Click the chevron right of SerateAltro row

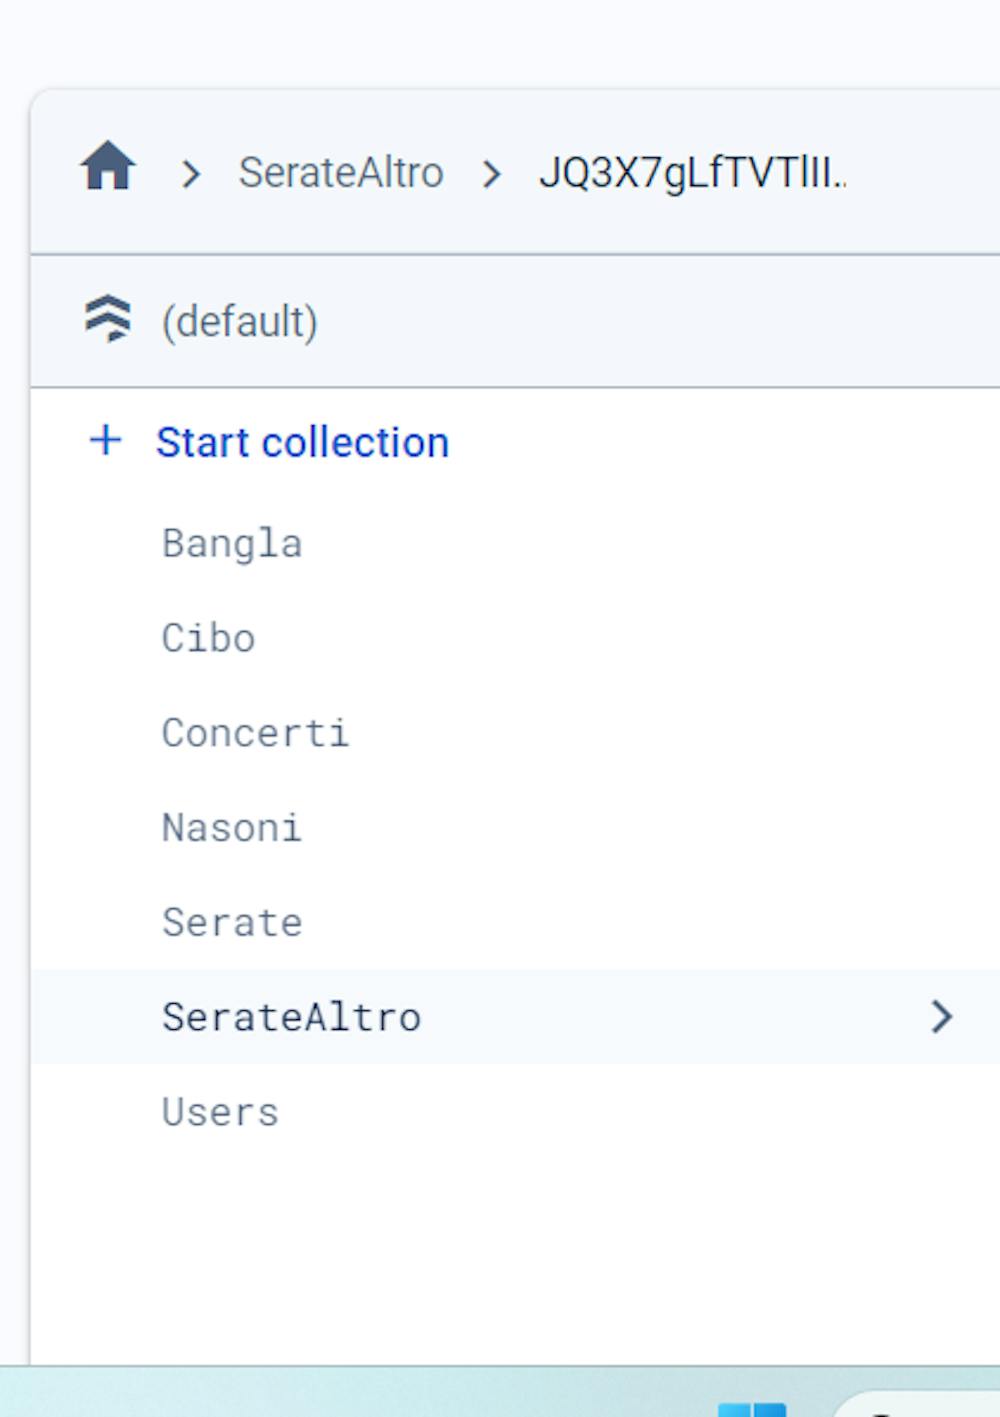pyautogui.click(x=941, y=1016)
